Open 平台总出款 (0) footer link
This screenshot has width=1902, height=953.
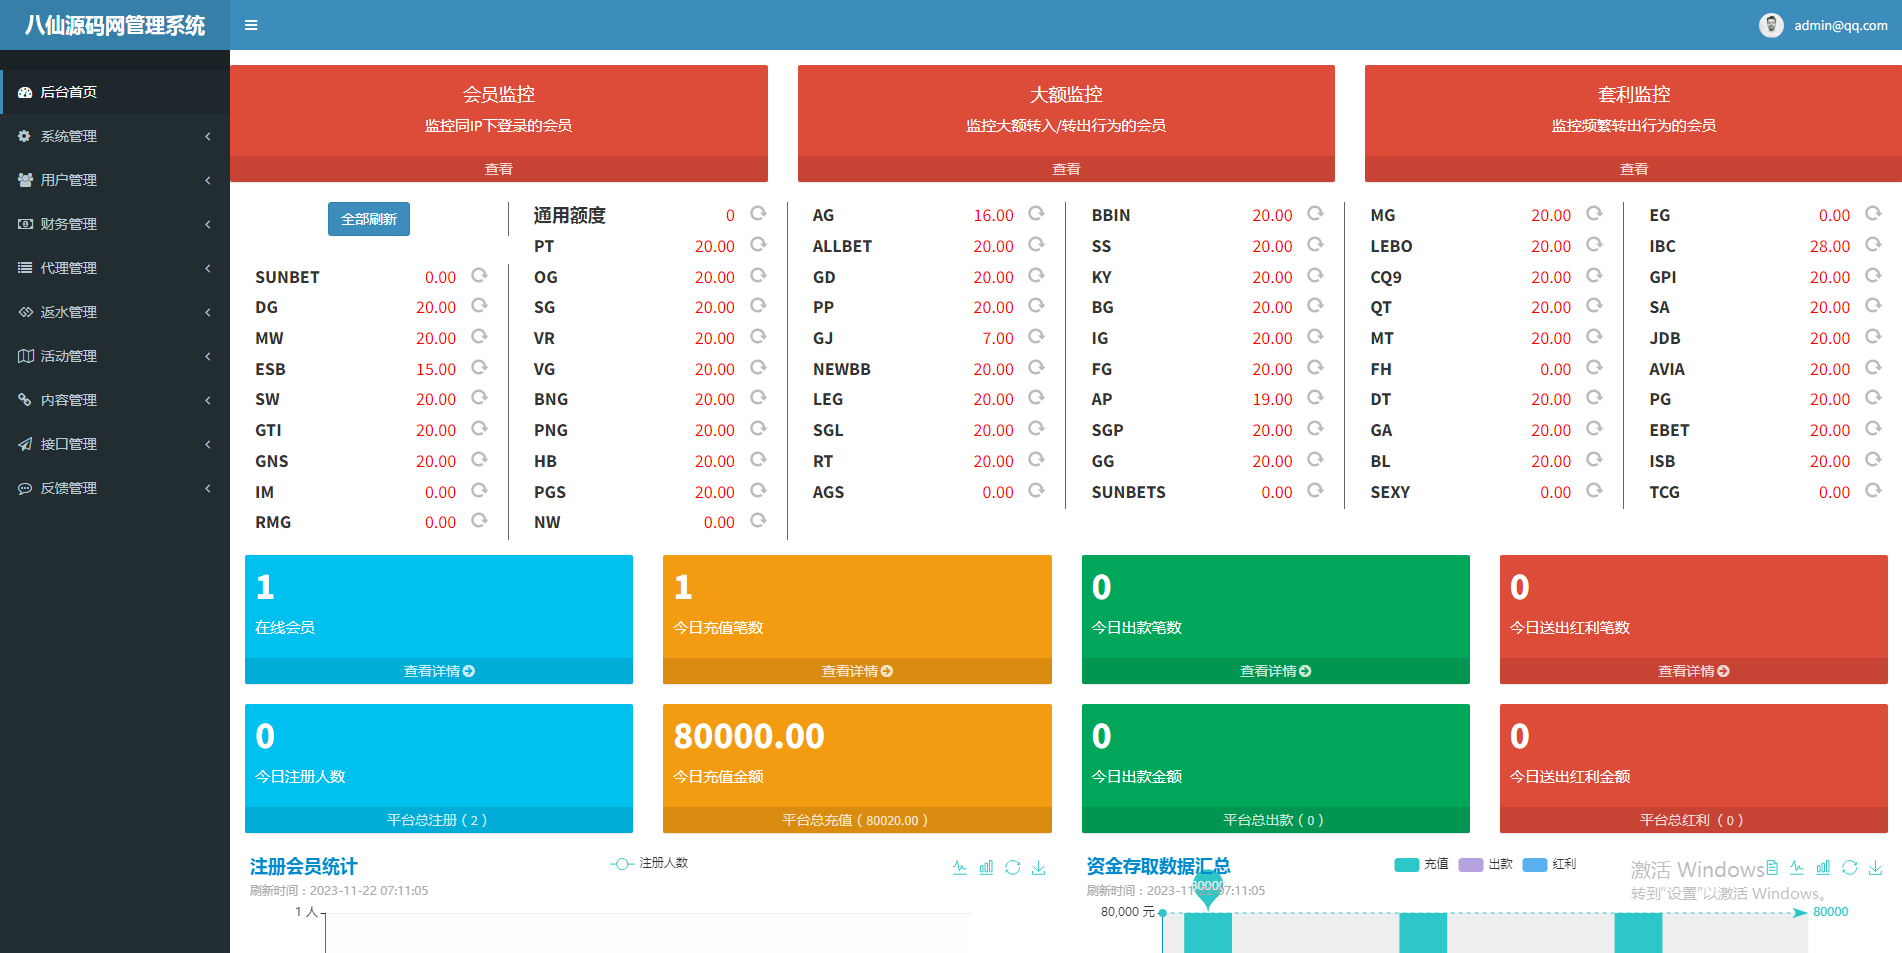tap(1276, 820)
